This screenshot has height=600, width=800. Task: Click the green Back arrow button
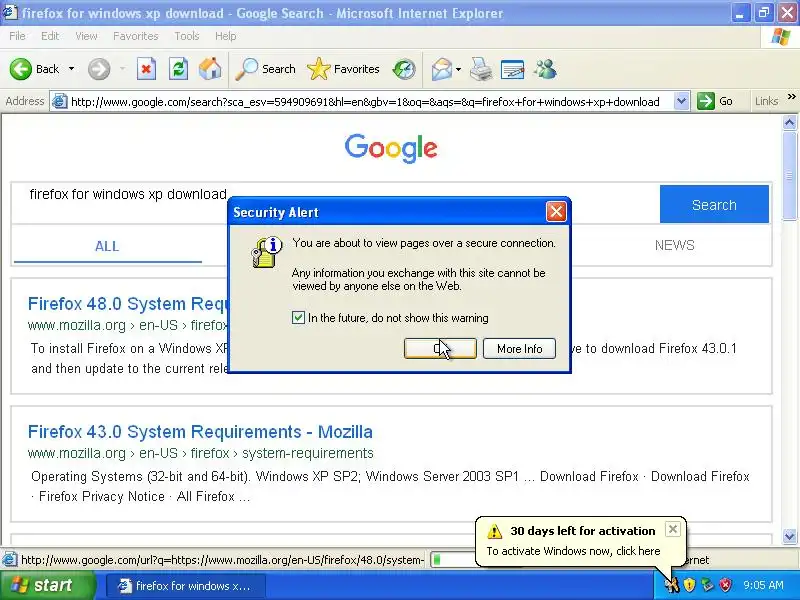coord(21,69)
